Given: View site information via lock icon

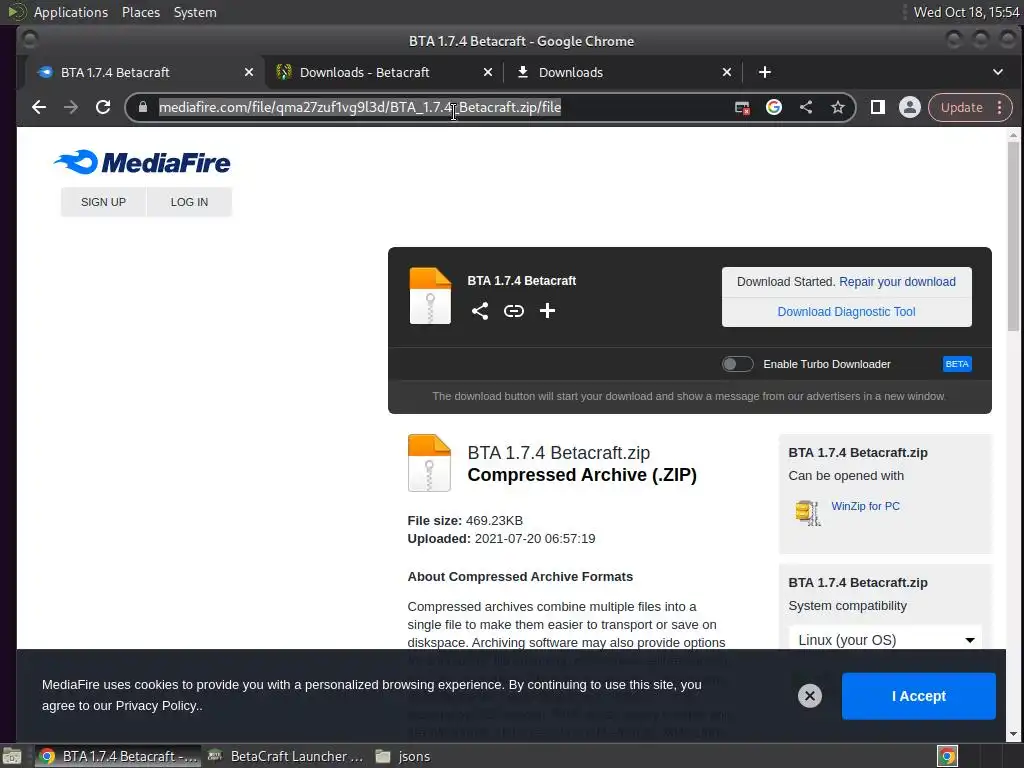Looking at the screenshot, I should (142, 107).
